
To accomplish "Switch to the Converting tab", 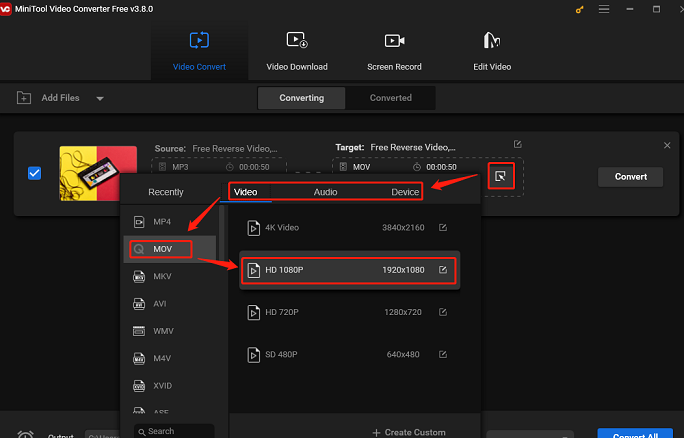I will point(301,98).
